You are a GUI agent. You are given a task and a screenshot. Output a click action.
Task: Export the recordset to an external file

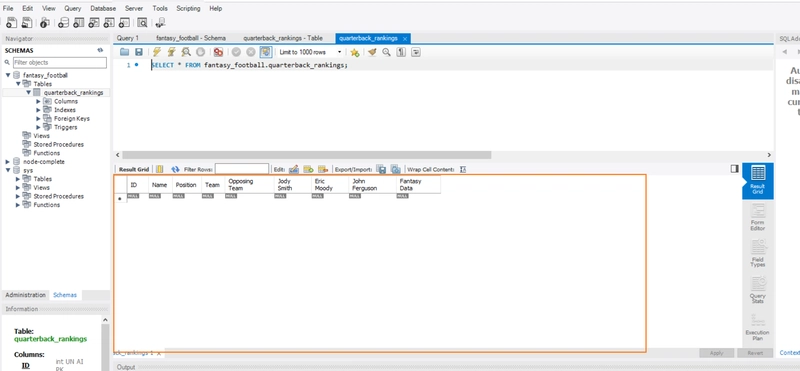[381, 169]
